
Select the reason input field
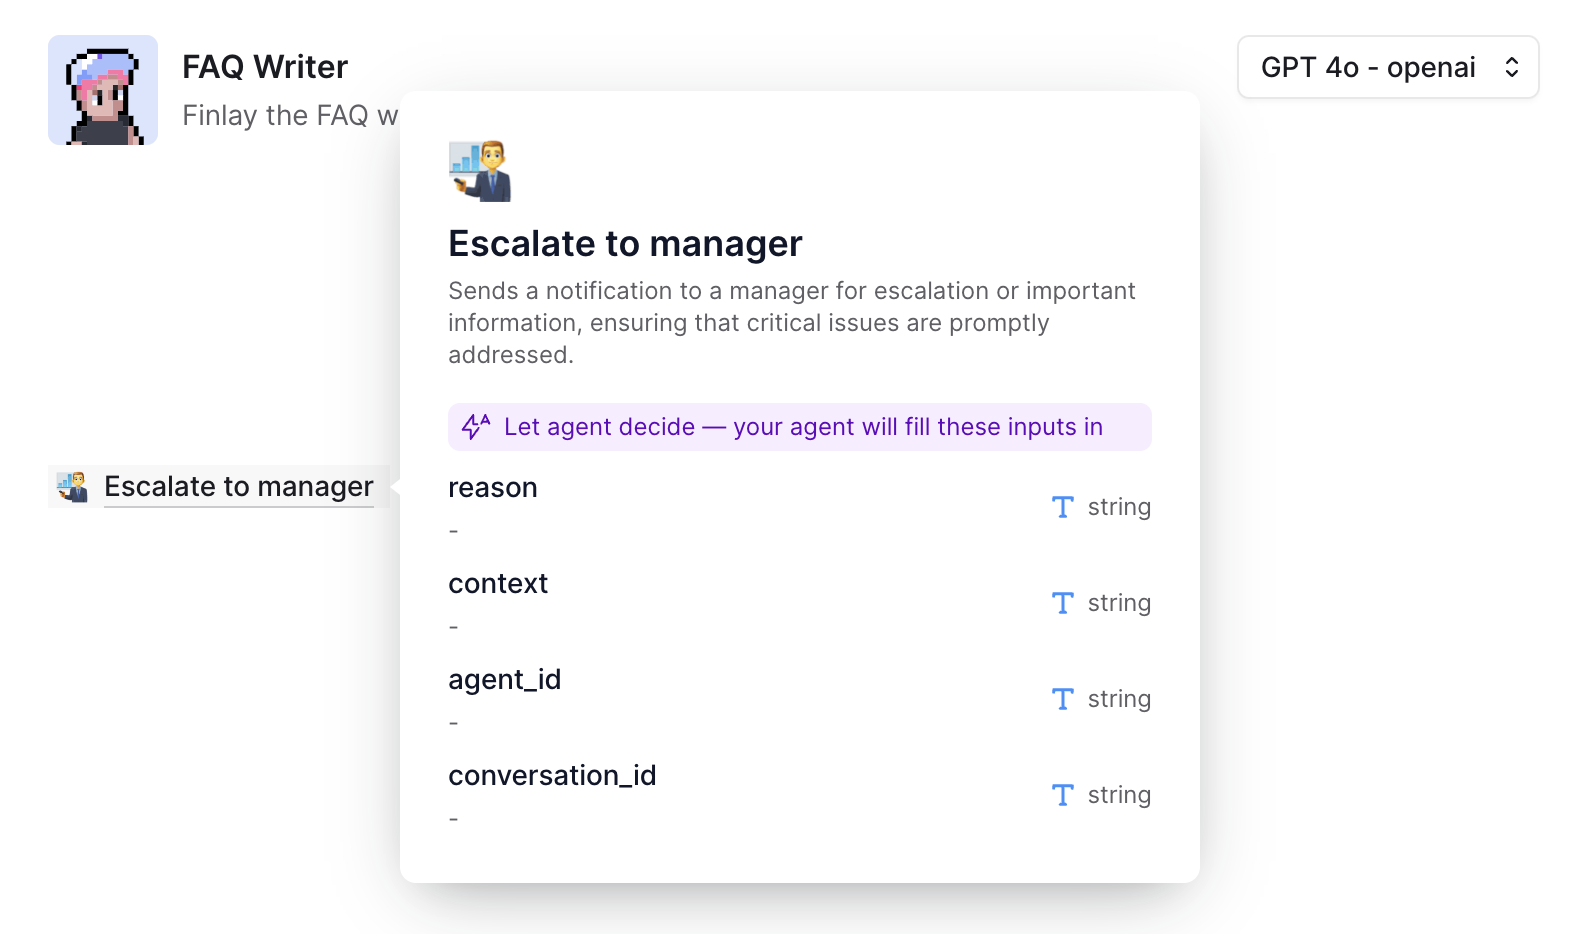[x=800, y=507]
